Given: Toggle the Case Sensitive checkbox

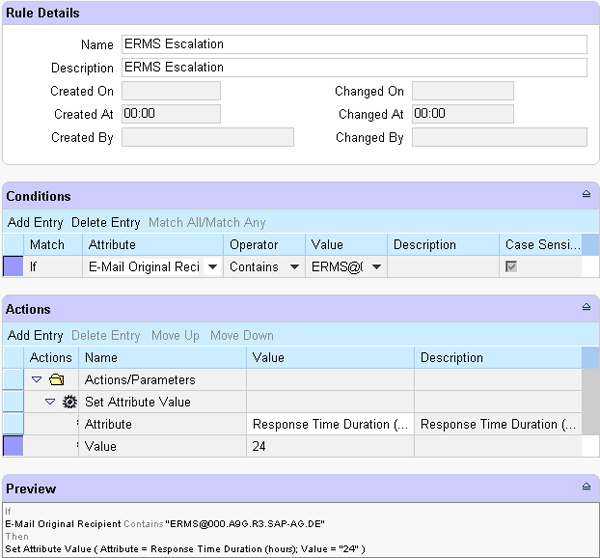Looking at the screenshot, I should (511, 267).
